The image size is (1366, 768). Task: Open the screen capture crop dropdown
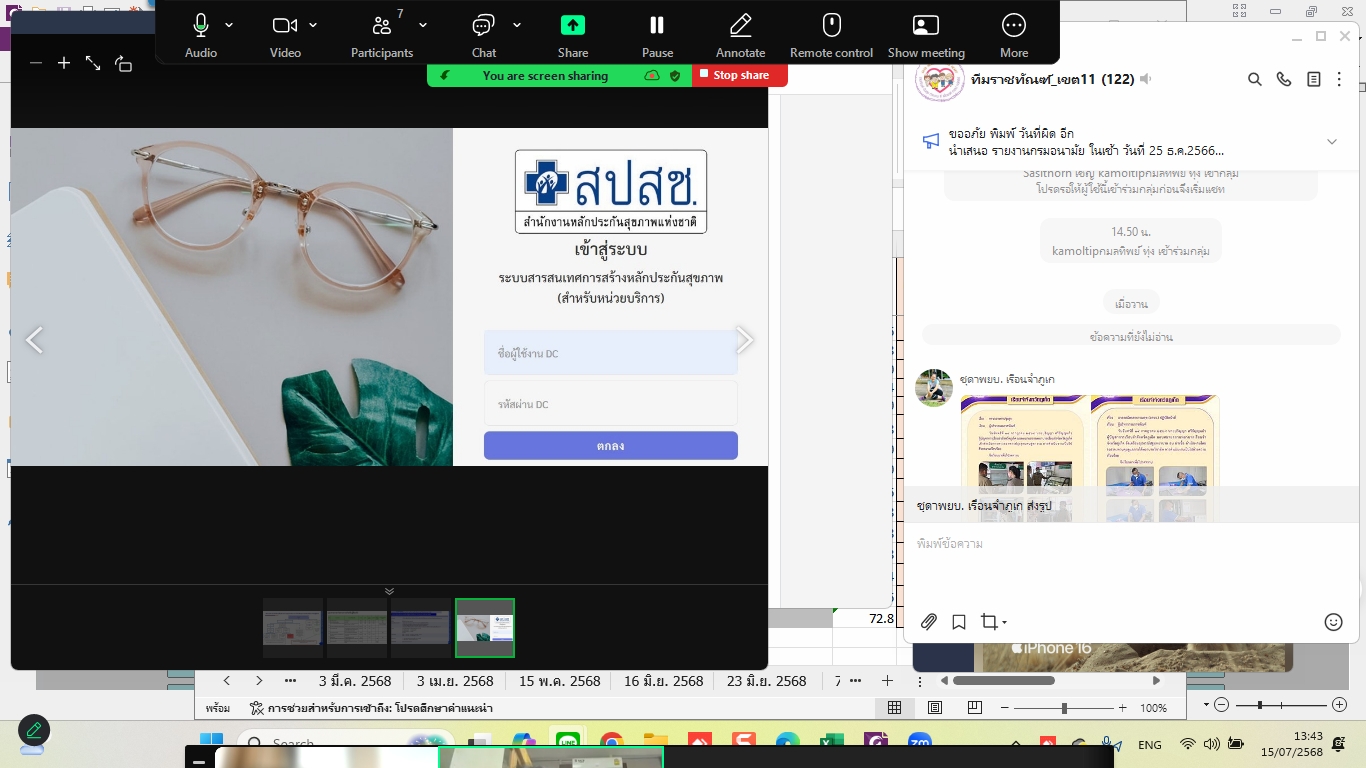tap(994, 622)
